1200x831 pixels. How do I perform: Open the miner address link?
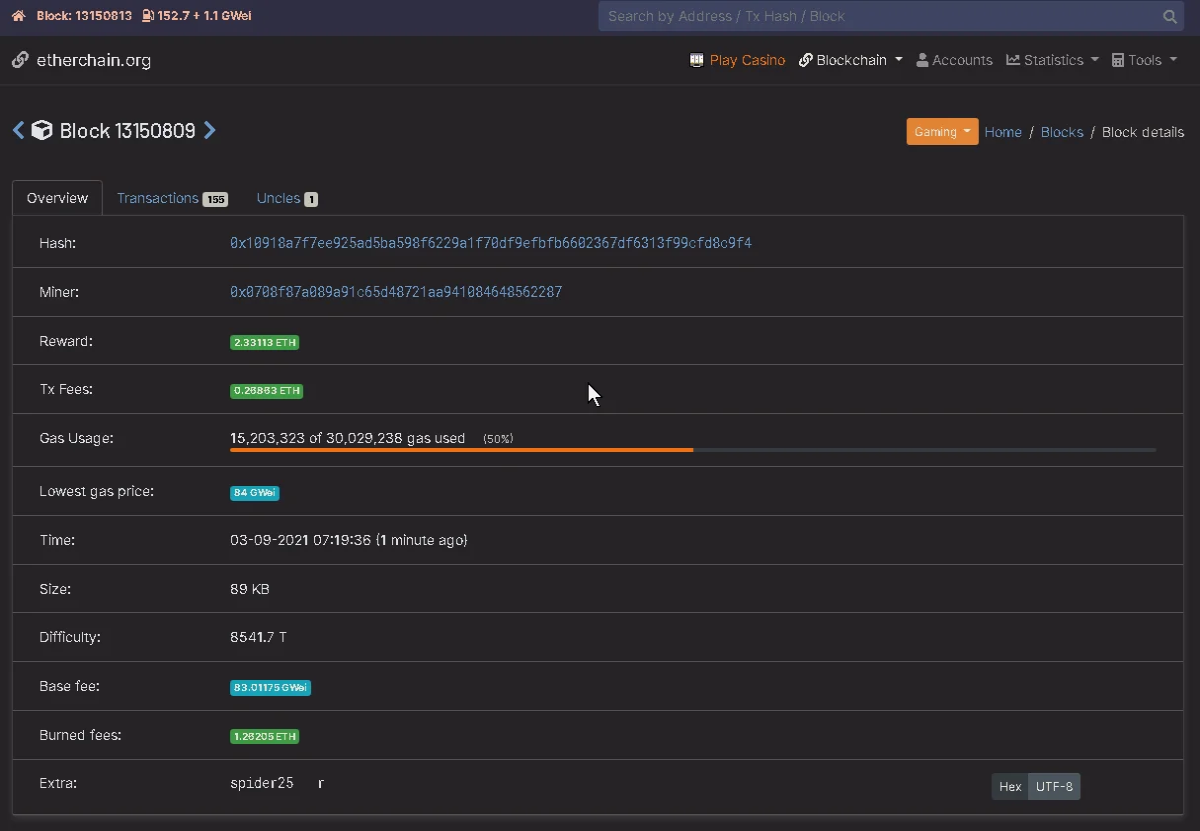[x=396, y=292]
